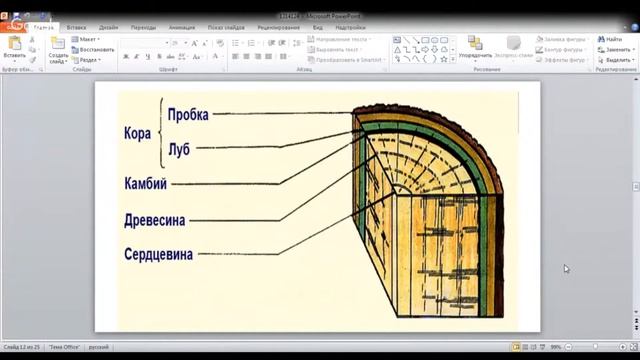Click the Arrange (Упорядочить) icon
Screen dimensions: 640x360
click(x=475, y=43)
